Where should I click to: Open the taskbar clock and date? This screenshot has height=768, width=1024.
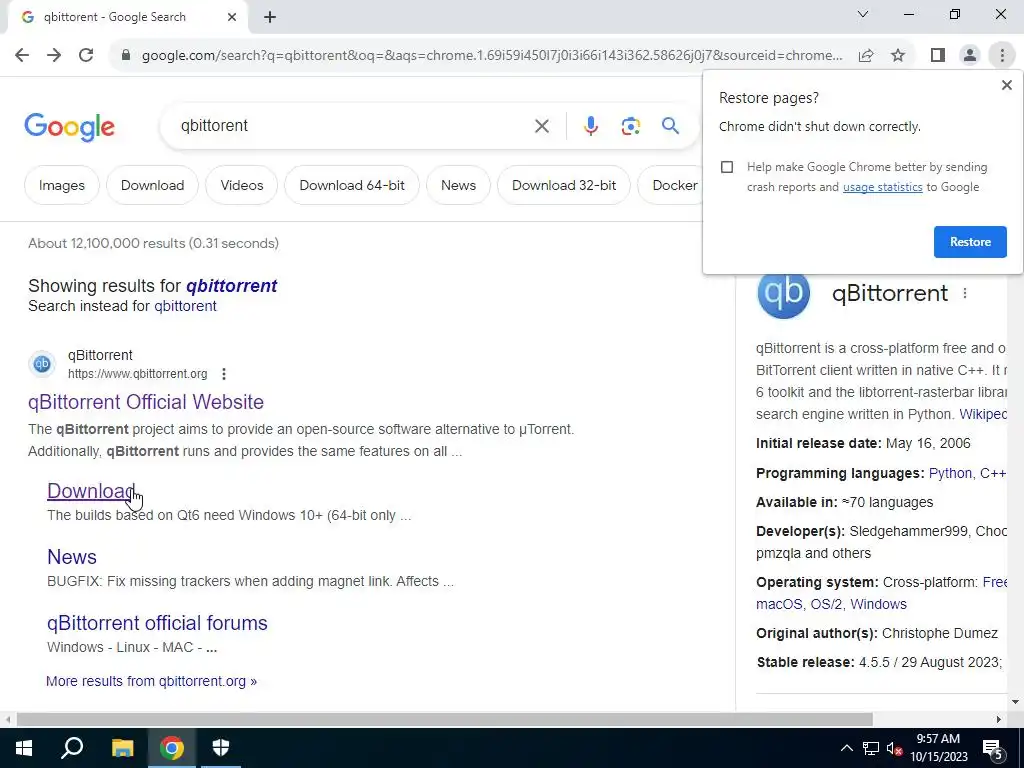click(x=938, y=748)
